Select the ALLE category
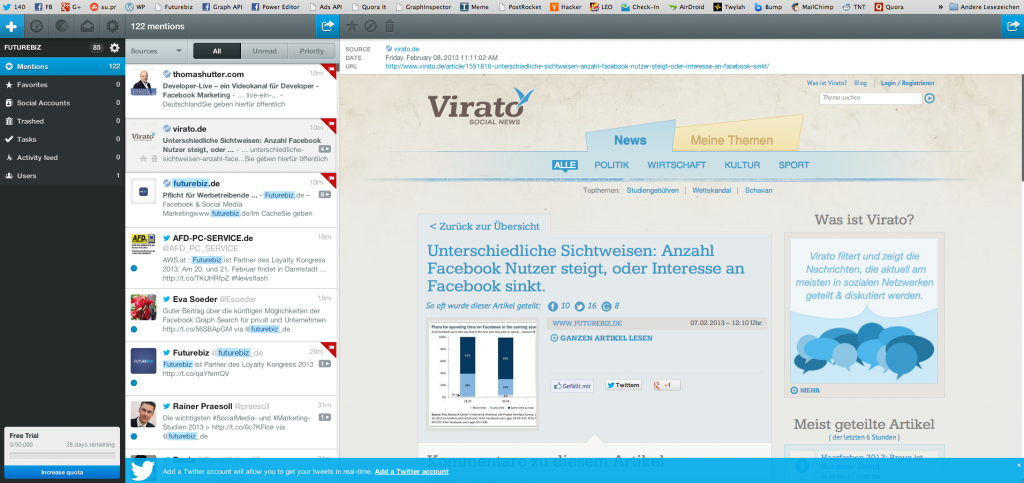Screen dimensions: 1024x483 coord(564,165)
